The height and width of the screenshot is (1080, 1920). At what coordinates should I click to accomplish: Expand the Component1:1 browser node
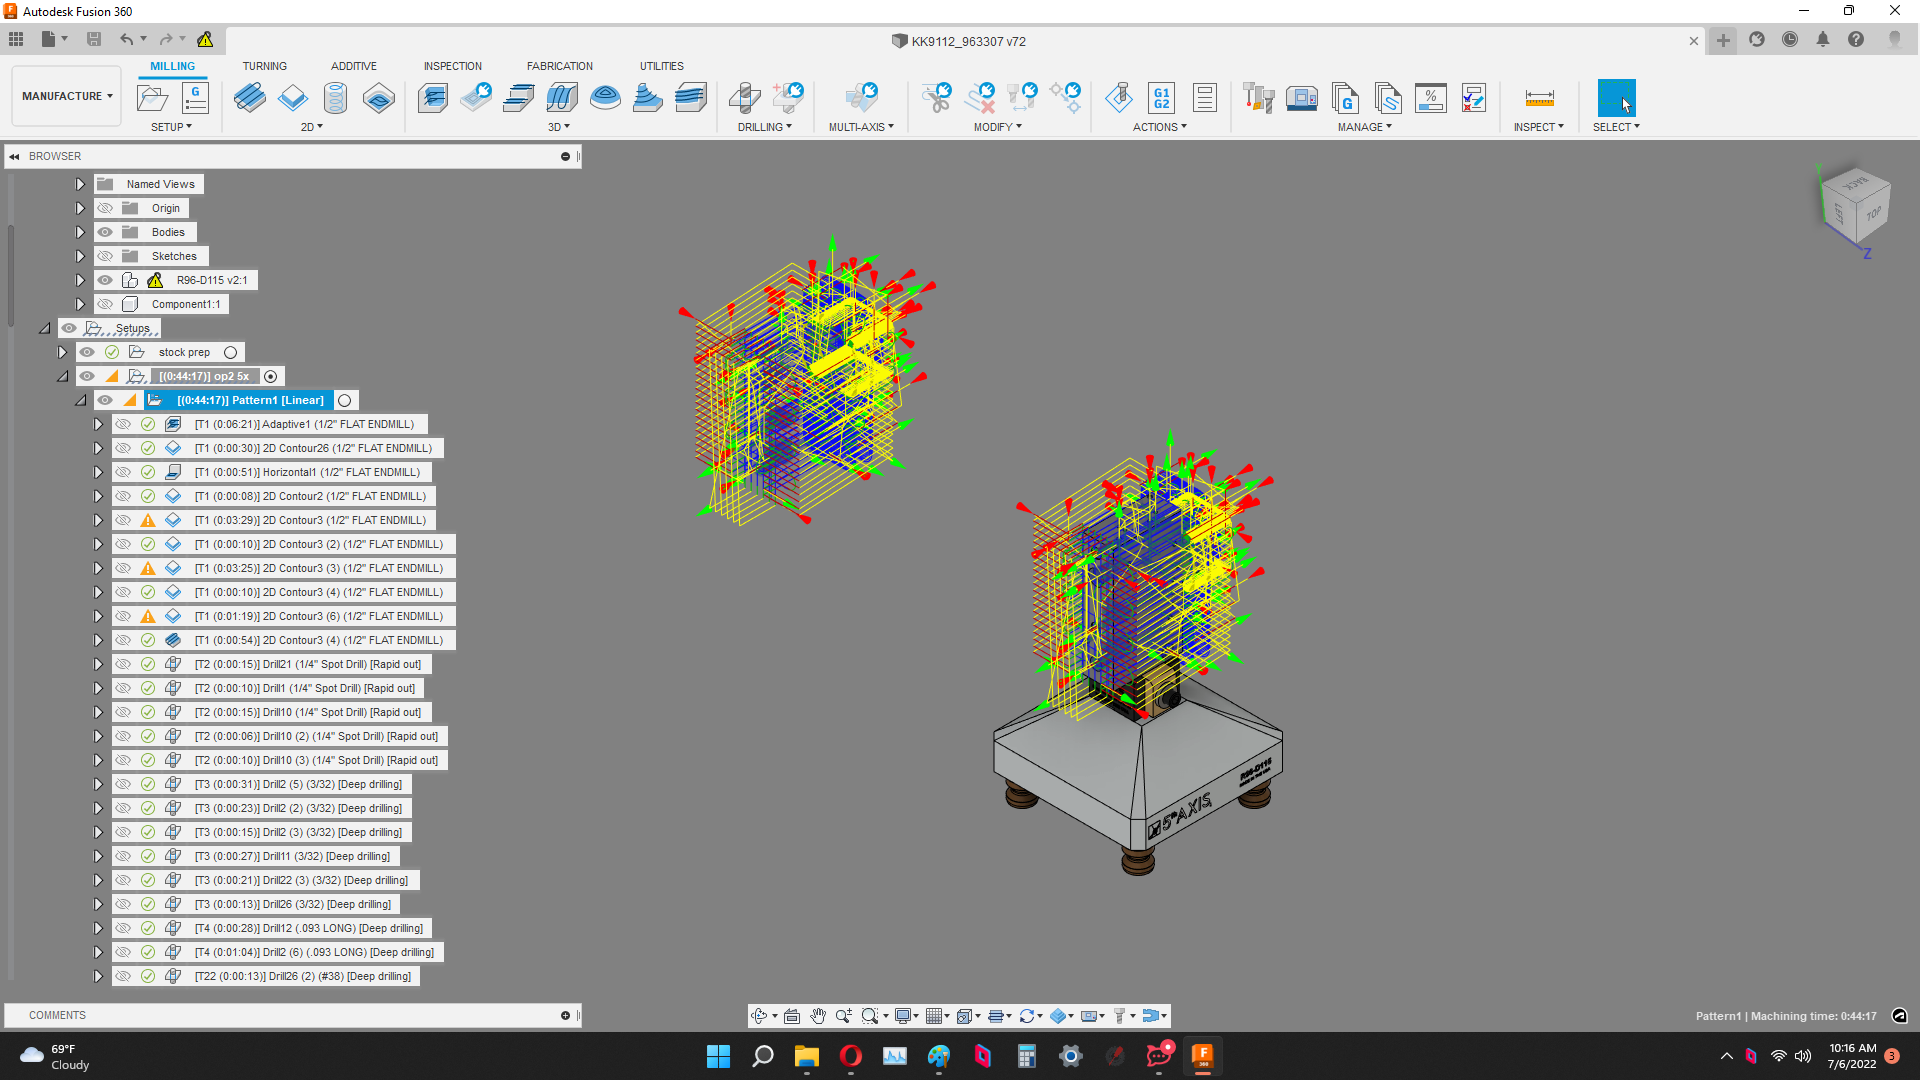(80, 304)
